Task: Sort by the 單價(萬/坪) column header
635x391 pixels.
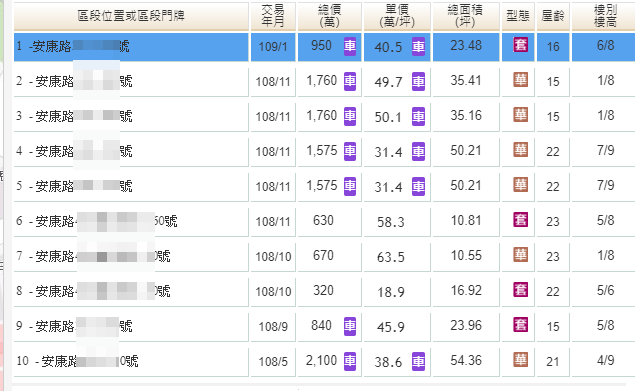Action: 397,16
